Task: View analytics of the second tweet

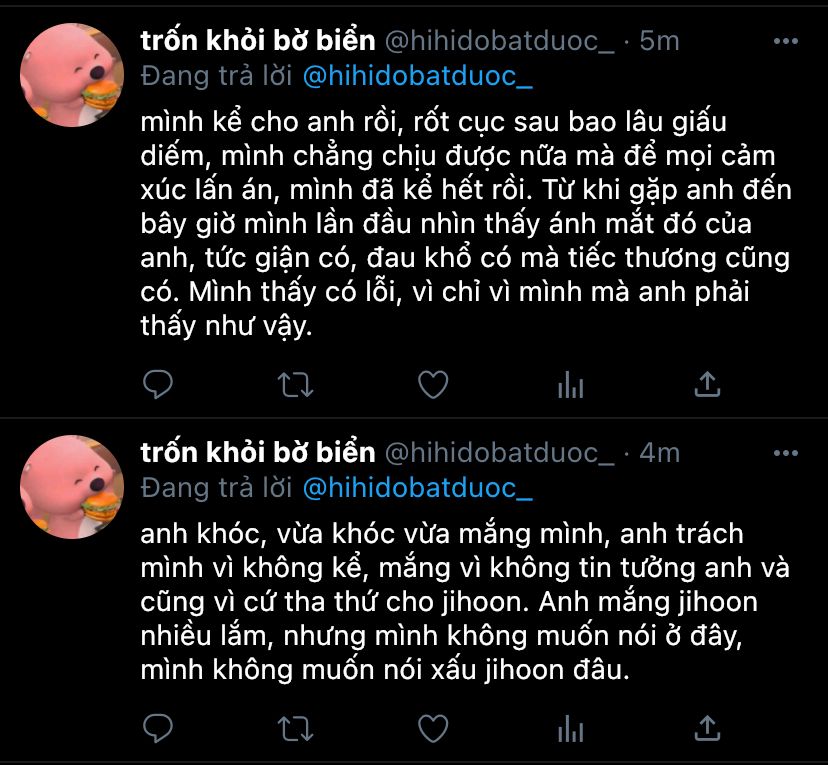Action: click(570, 729)
